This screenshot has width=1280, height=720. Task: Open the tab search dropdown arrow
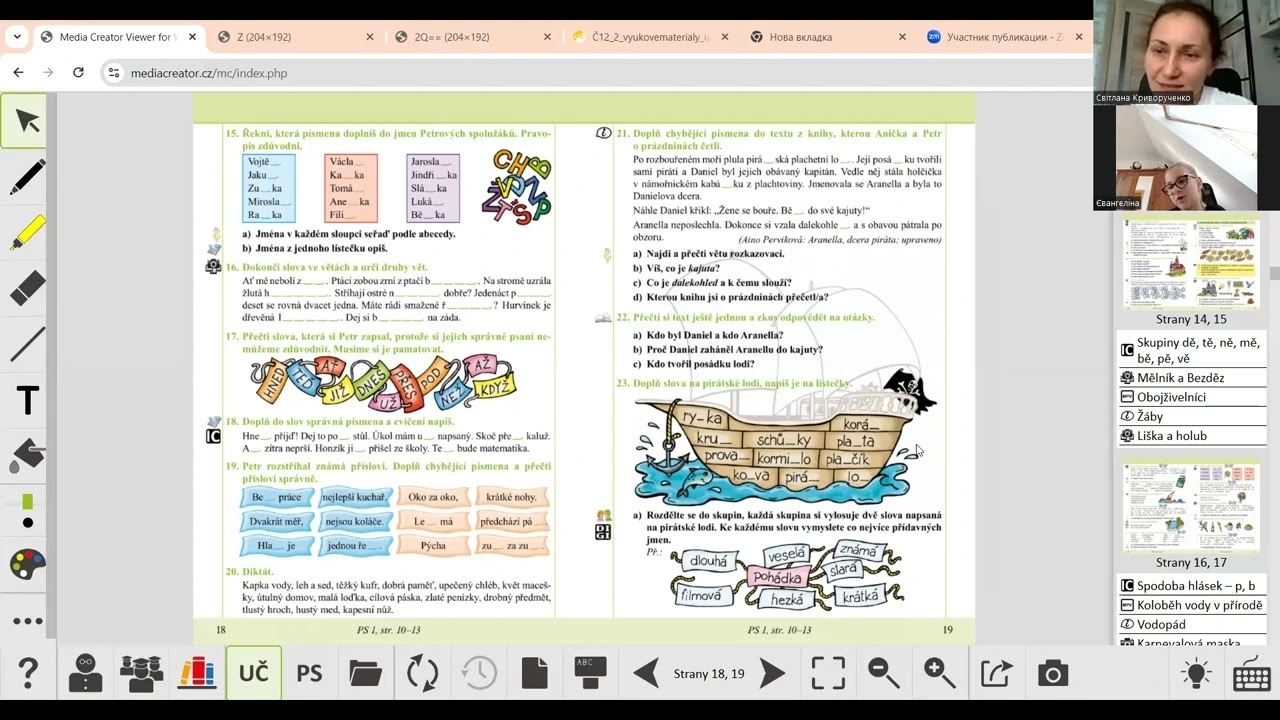(16, 37)
